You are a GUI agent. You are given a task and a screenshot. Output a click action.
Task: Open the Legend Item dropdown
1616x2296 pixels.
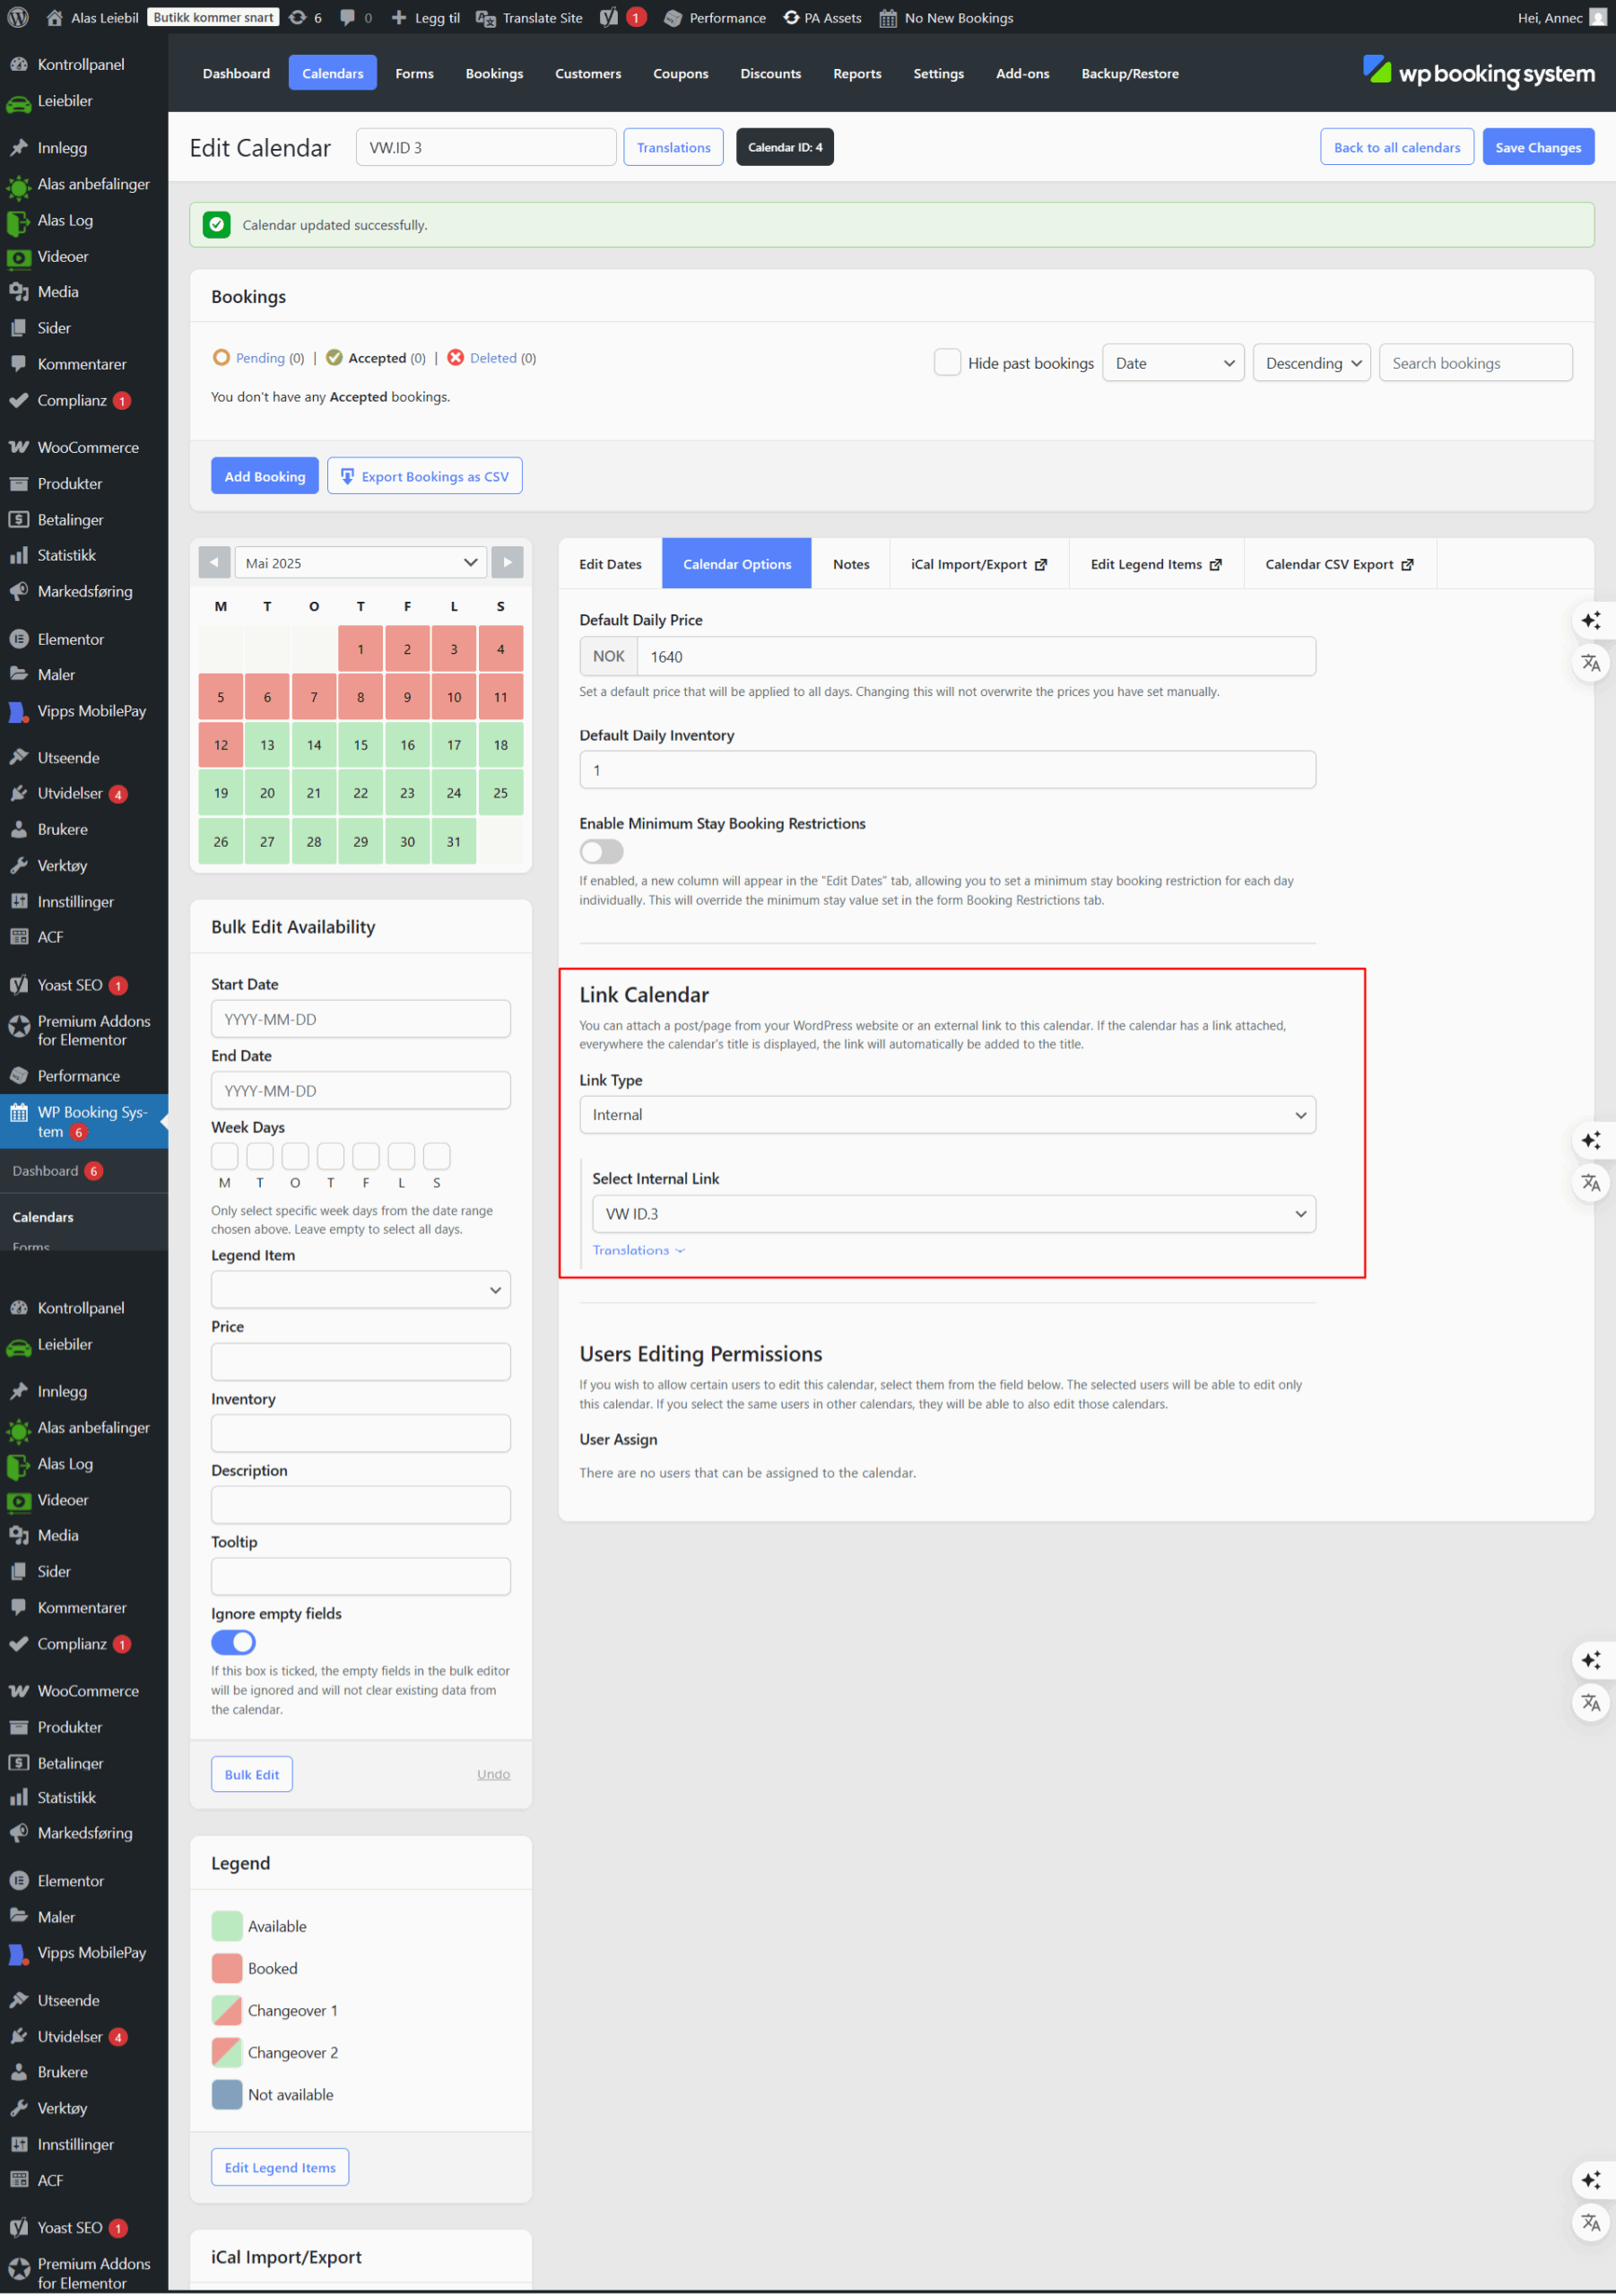pos(360,1289)
